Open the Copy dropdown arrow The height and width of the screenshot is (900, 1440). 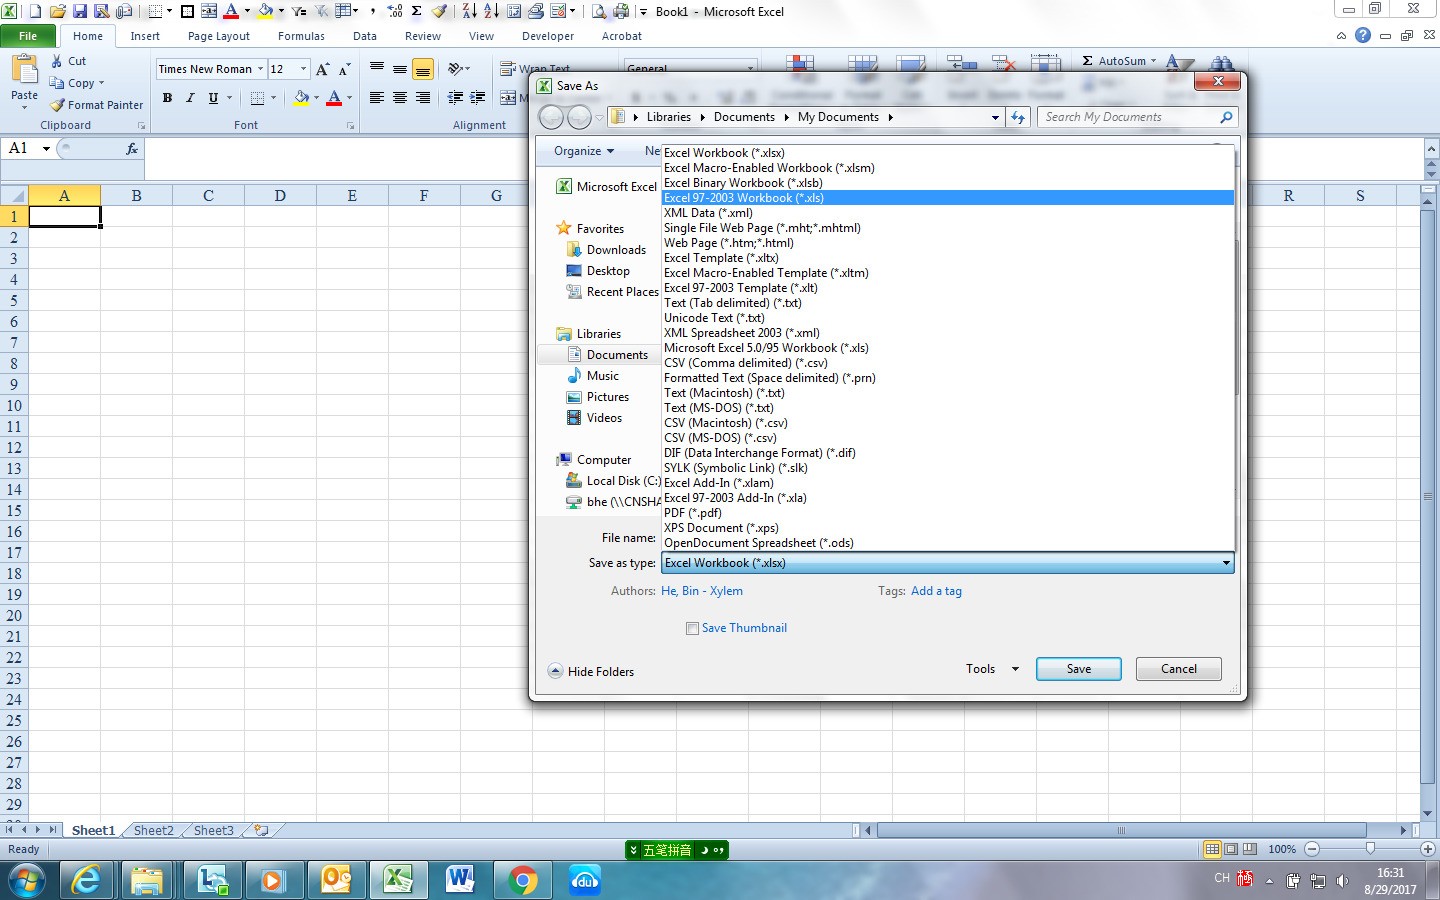pyautogui.click(x=101, y=83)
